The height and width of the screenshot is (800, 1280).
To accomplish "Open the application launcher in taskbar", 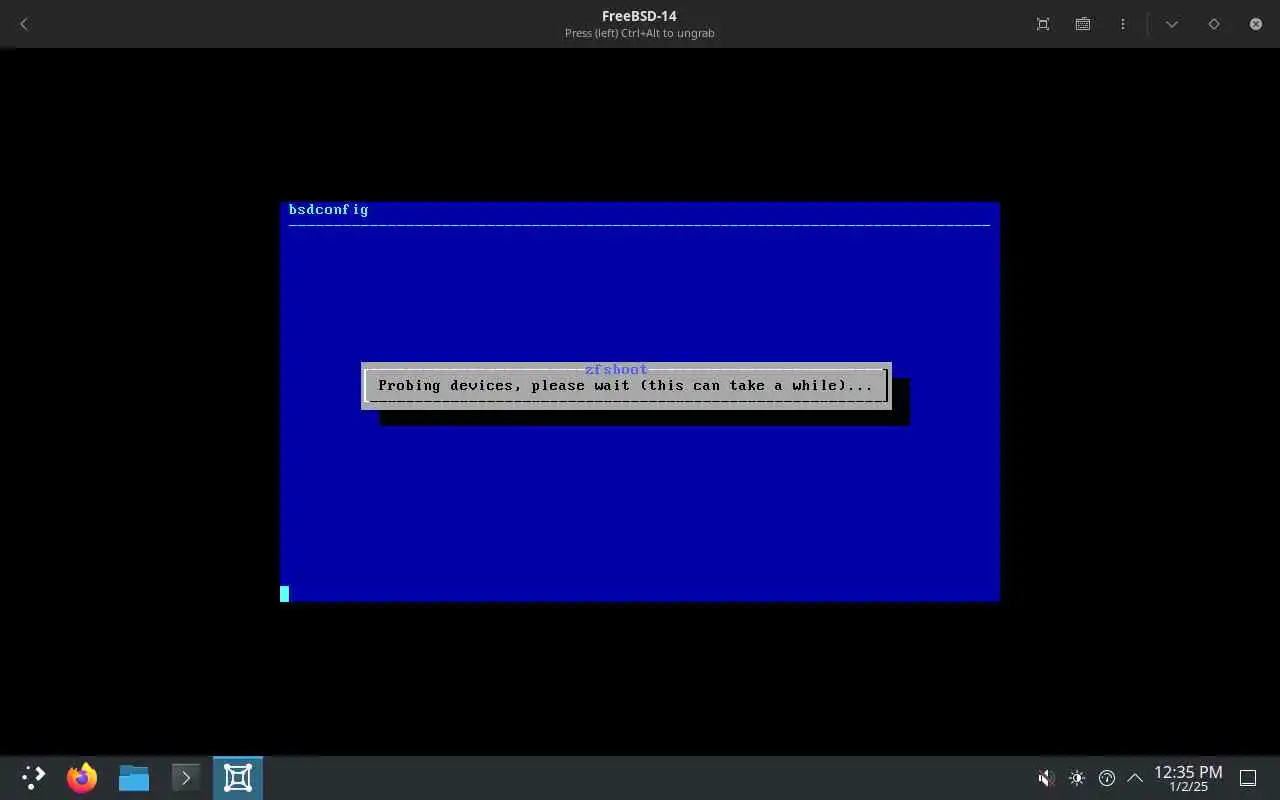I will [33, 778].
